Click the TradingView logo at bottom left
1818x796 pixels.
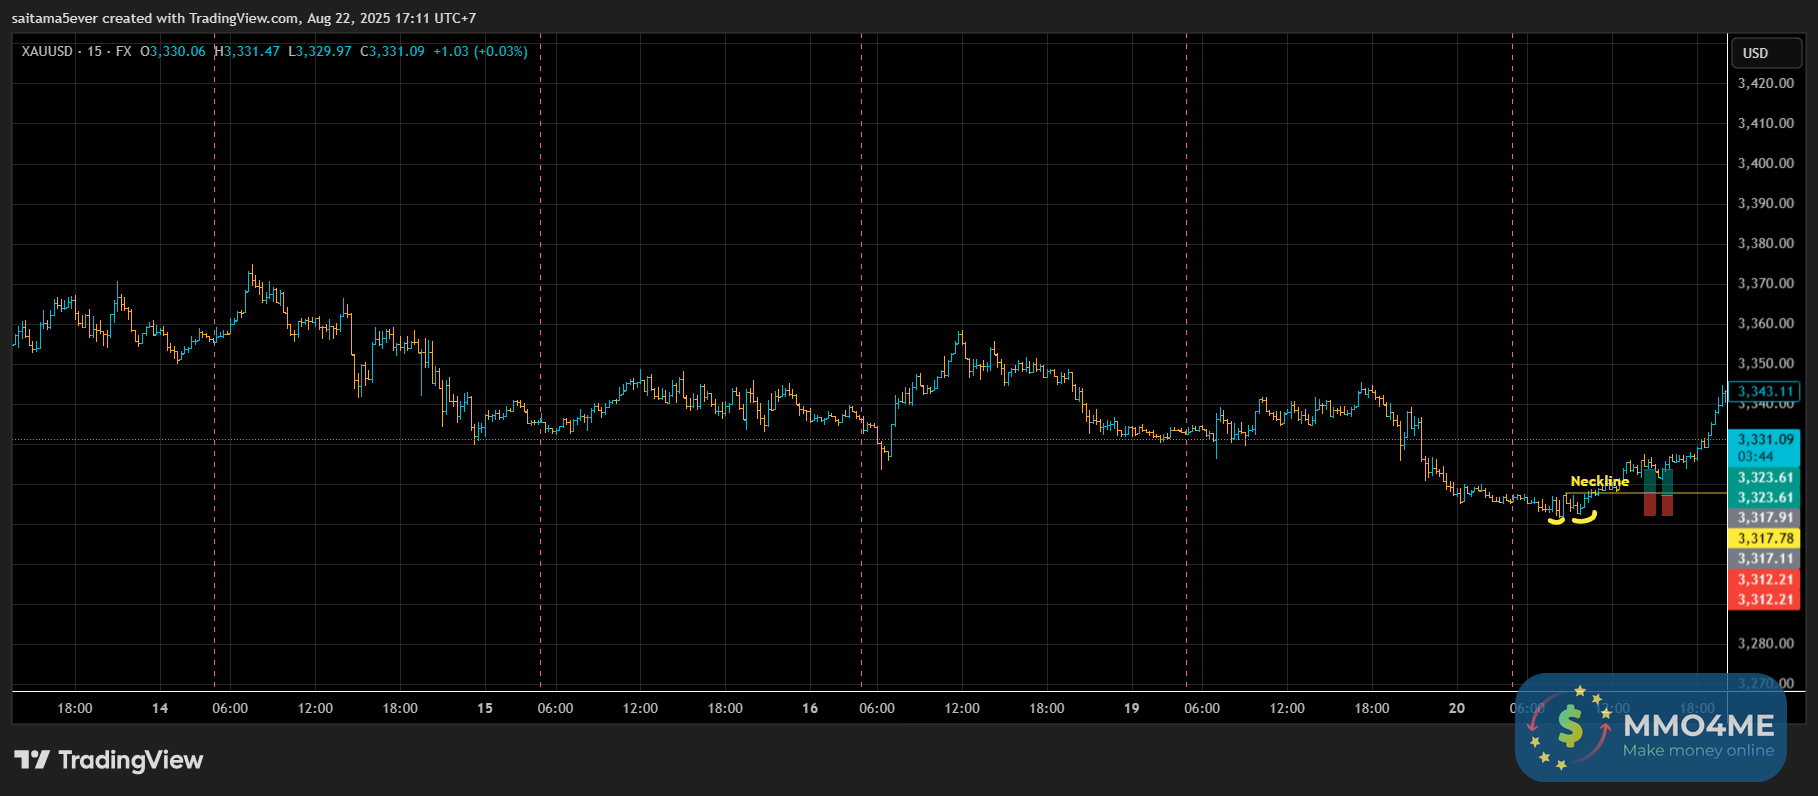(109, 760)
